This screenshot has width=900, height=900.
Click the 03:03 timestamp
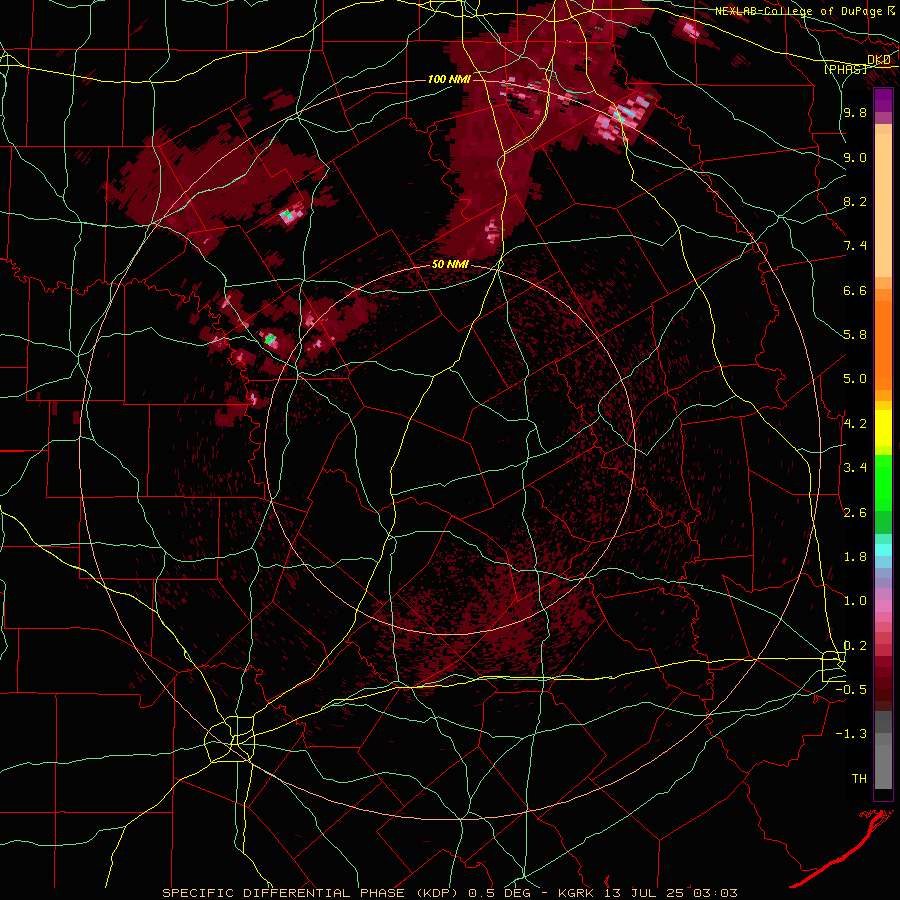point(715,893)
